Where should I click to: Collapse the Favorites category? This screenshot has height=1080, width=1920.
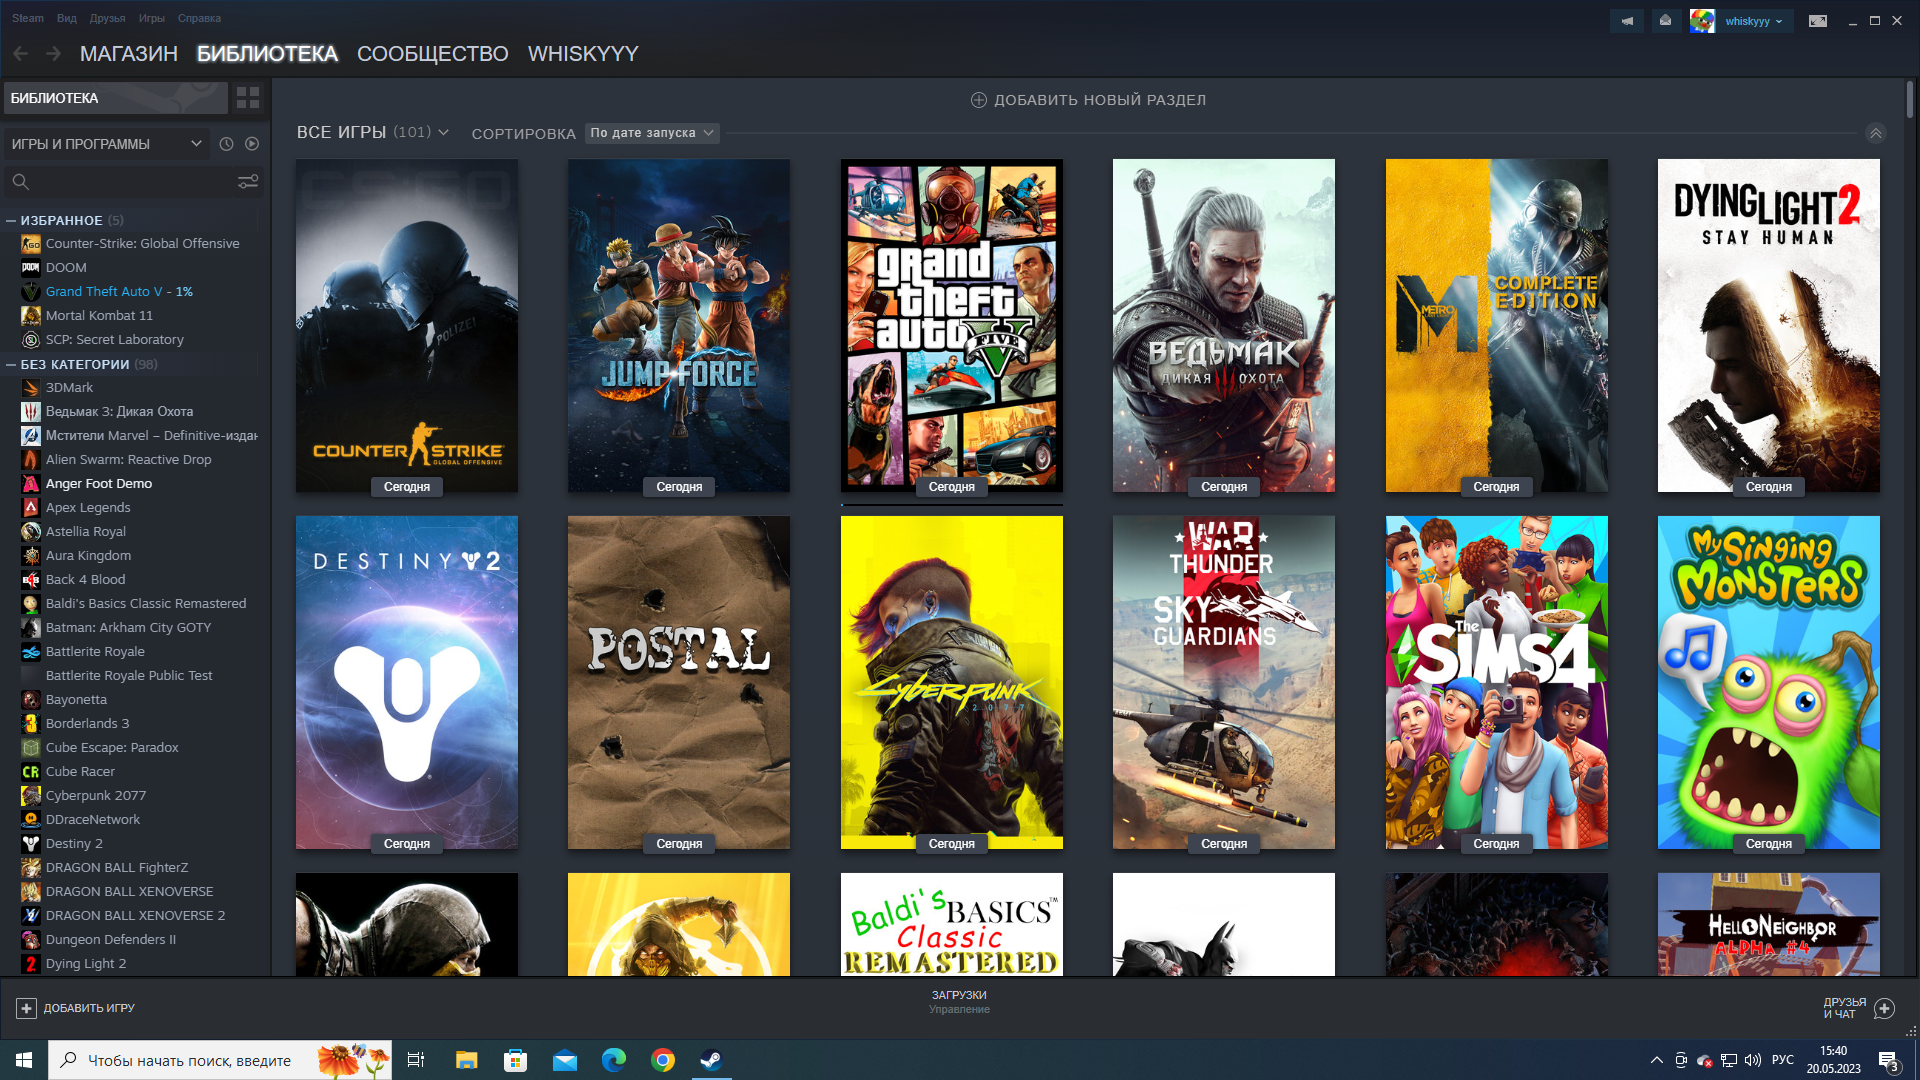point(11,220)
